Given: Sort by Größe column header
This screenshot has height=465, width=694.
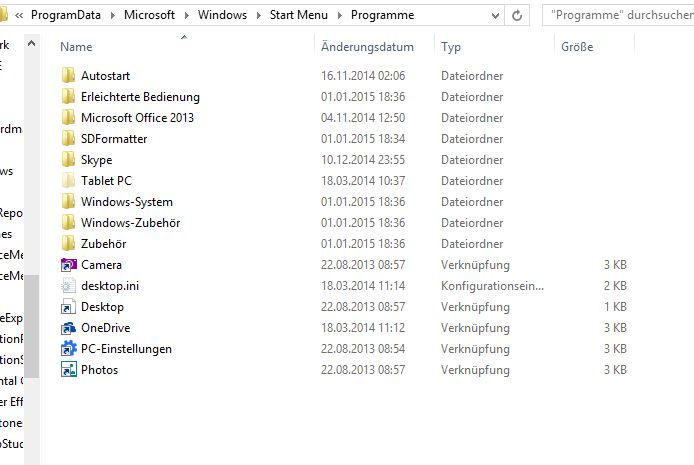Looking at the screenshot, I should tap(577, 47).
